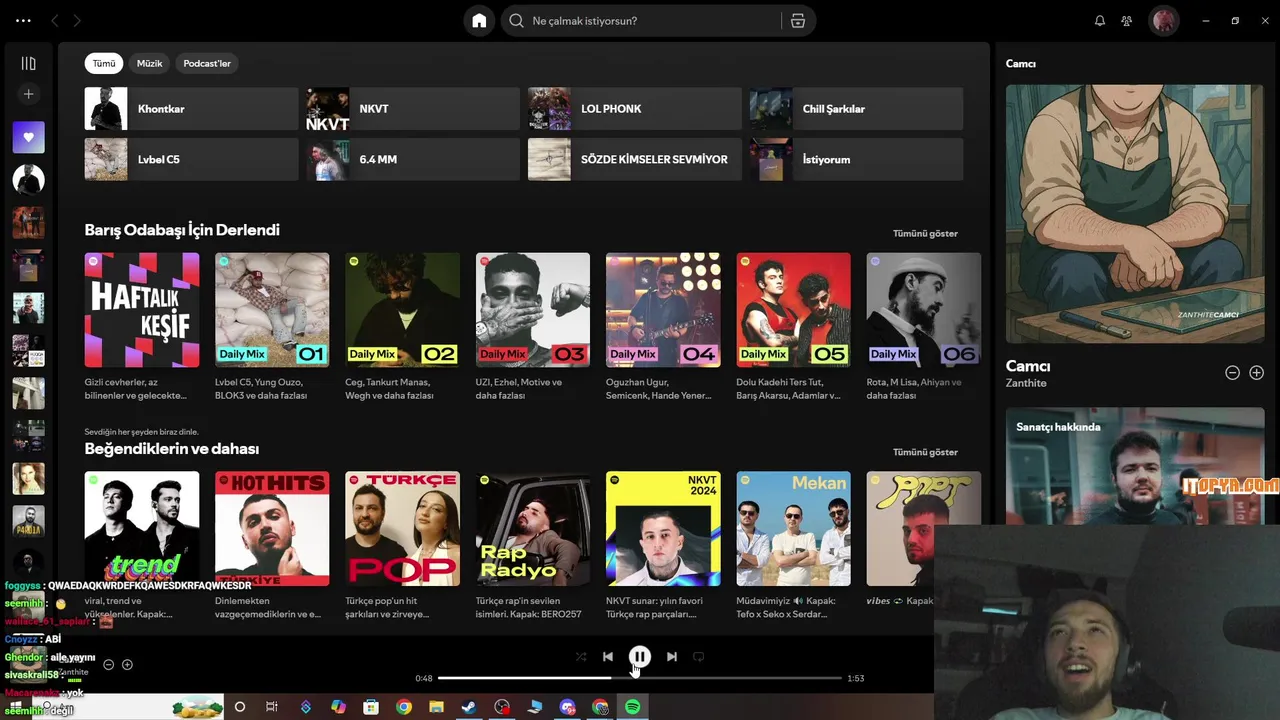Open SÖZDE KİMSELER SEVMİYOR tile

click(x=635, y=159)
